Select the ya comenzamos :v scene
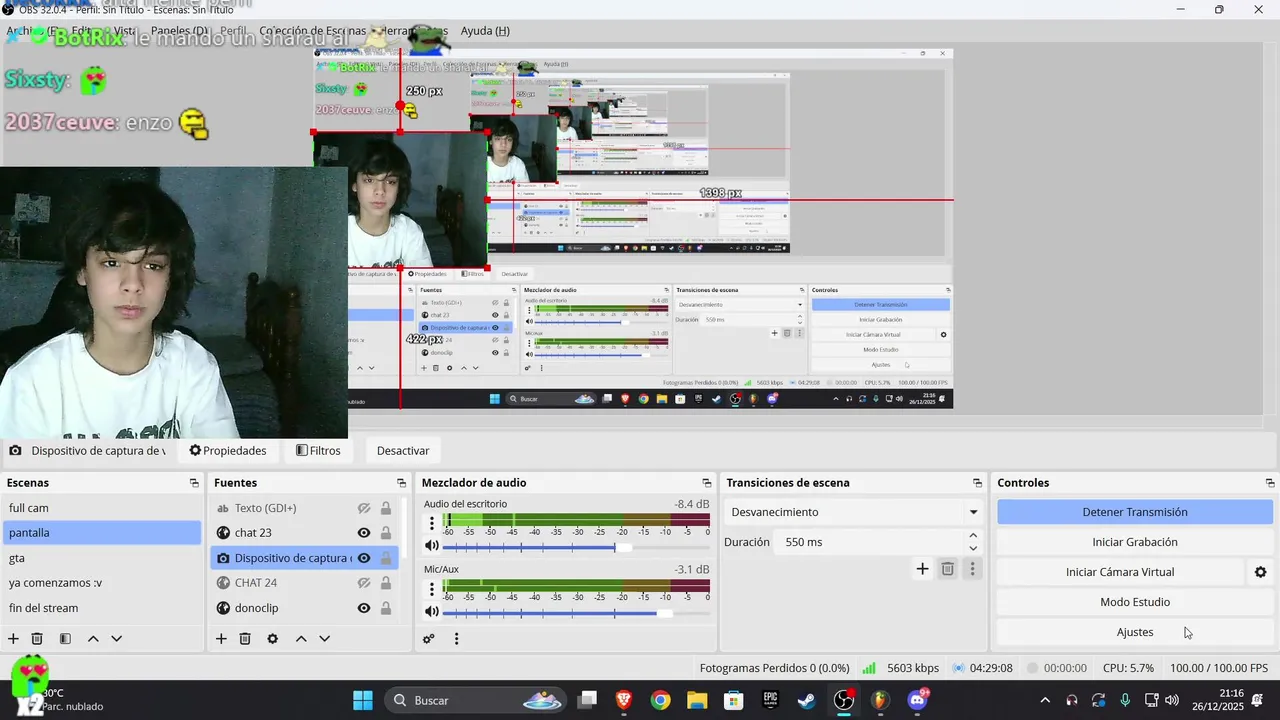The height and width of the screenshot is (720, 1280). coord(101,583)
